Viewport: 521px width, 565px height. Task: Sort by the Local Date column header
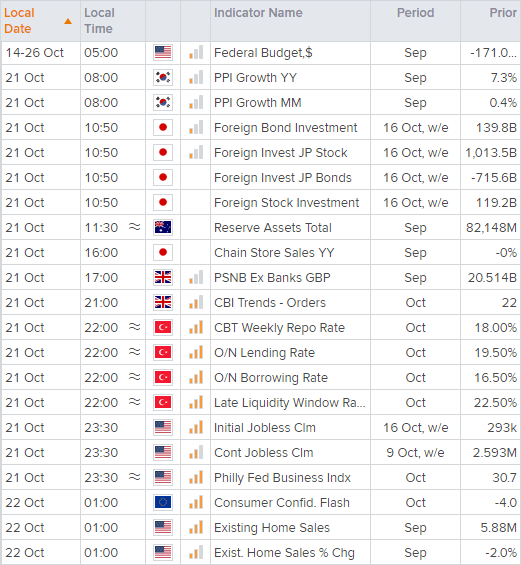click(x=19, y=21)
